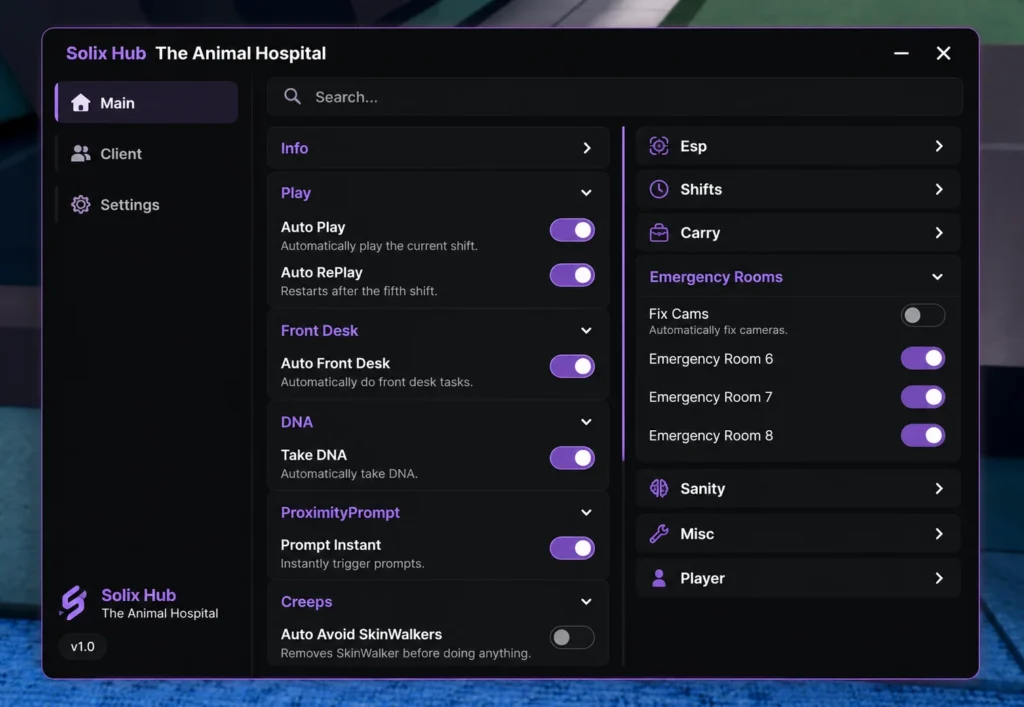Enable the Fix Cams toggle
Viewport: 1024px width, 707px height.
[x=923, y=315]
